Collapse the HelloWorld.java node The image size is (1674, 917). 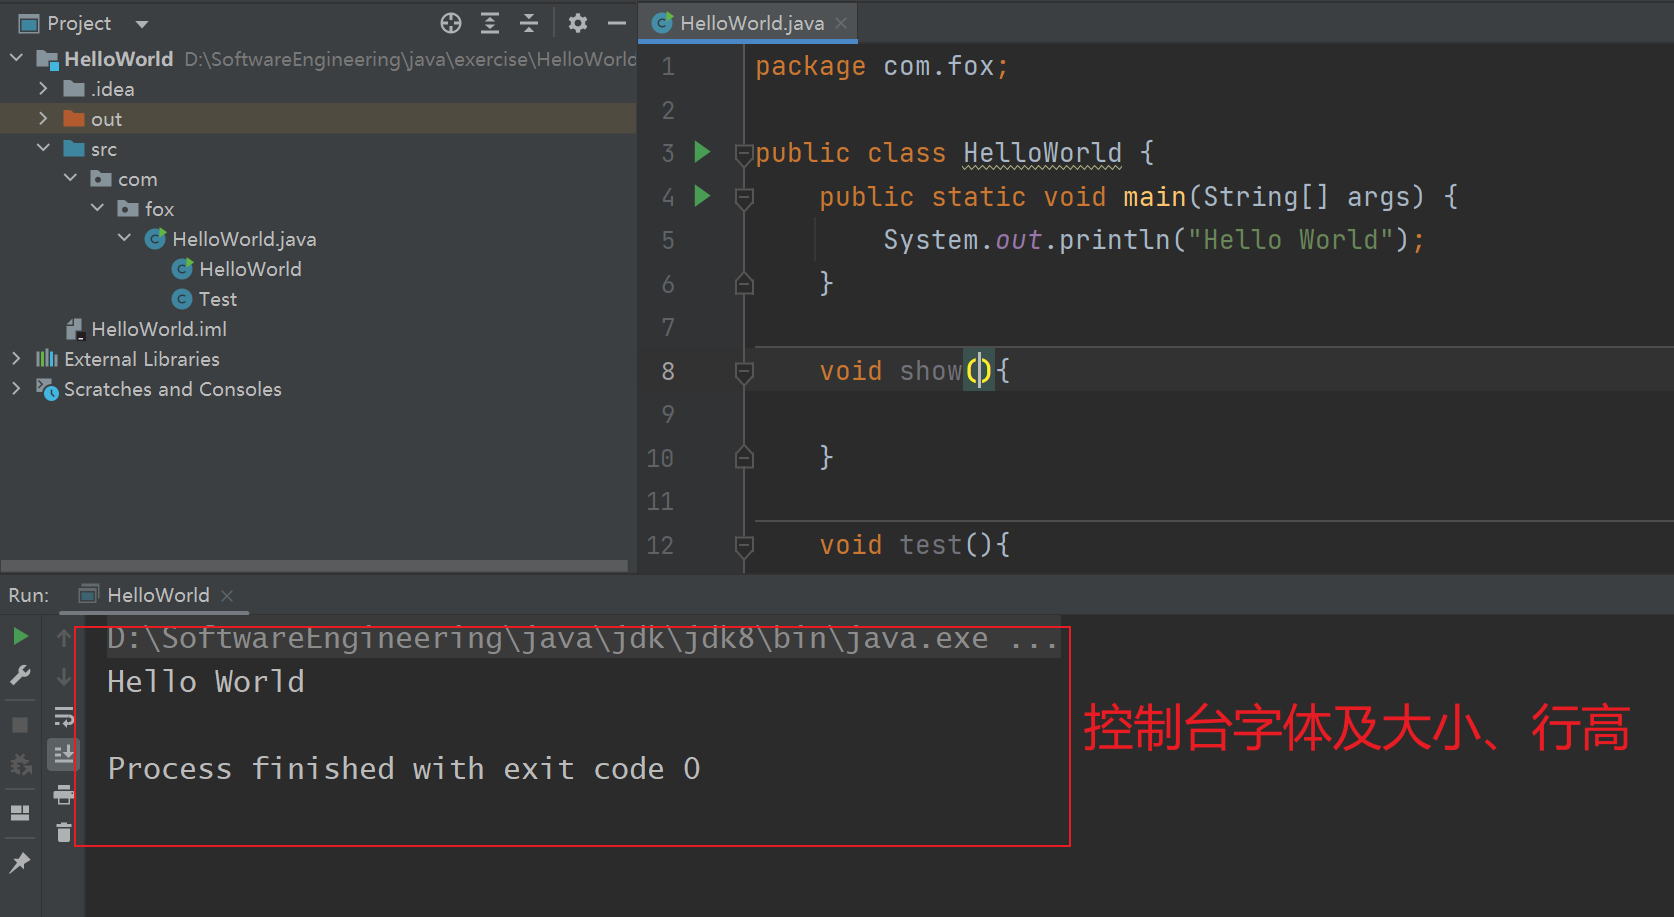click(124, 238)
